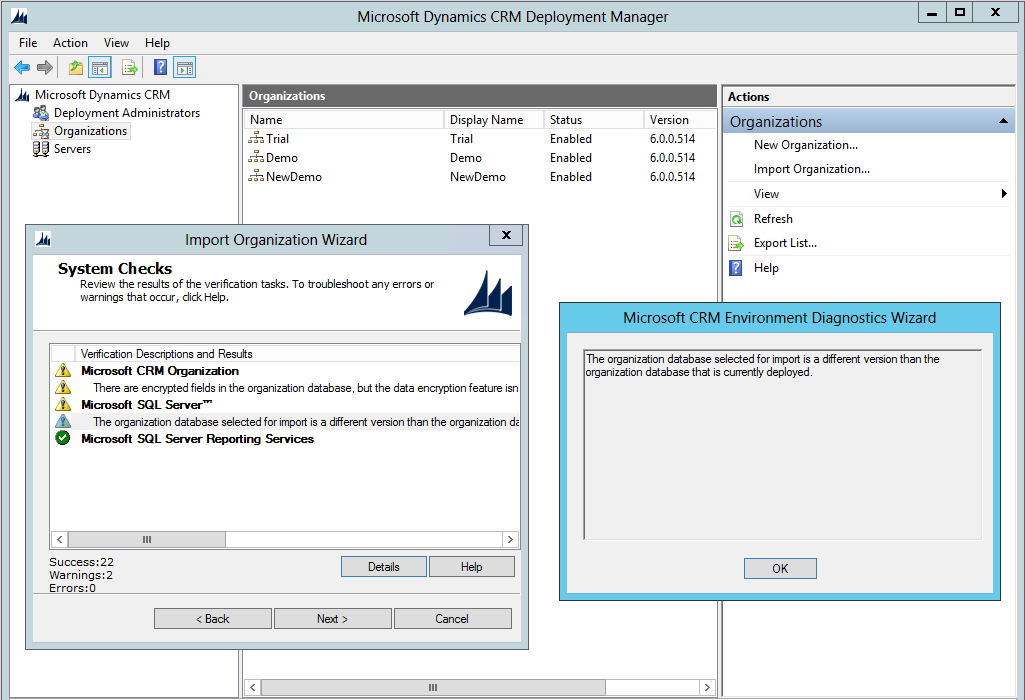Viewport: 1025px width, 700px height.
Task: Click the Back arrow toolbar icon
Action: 22,67
